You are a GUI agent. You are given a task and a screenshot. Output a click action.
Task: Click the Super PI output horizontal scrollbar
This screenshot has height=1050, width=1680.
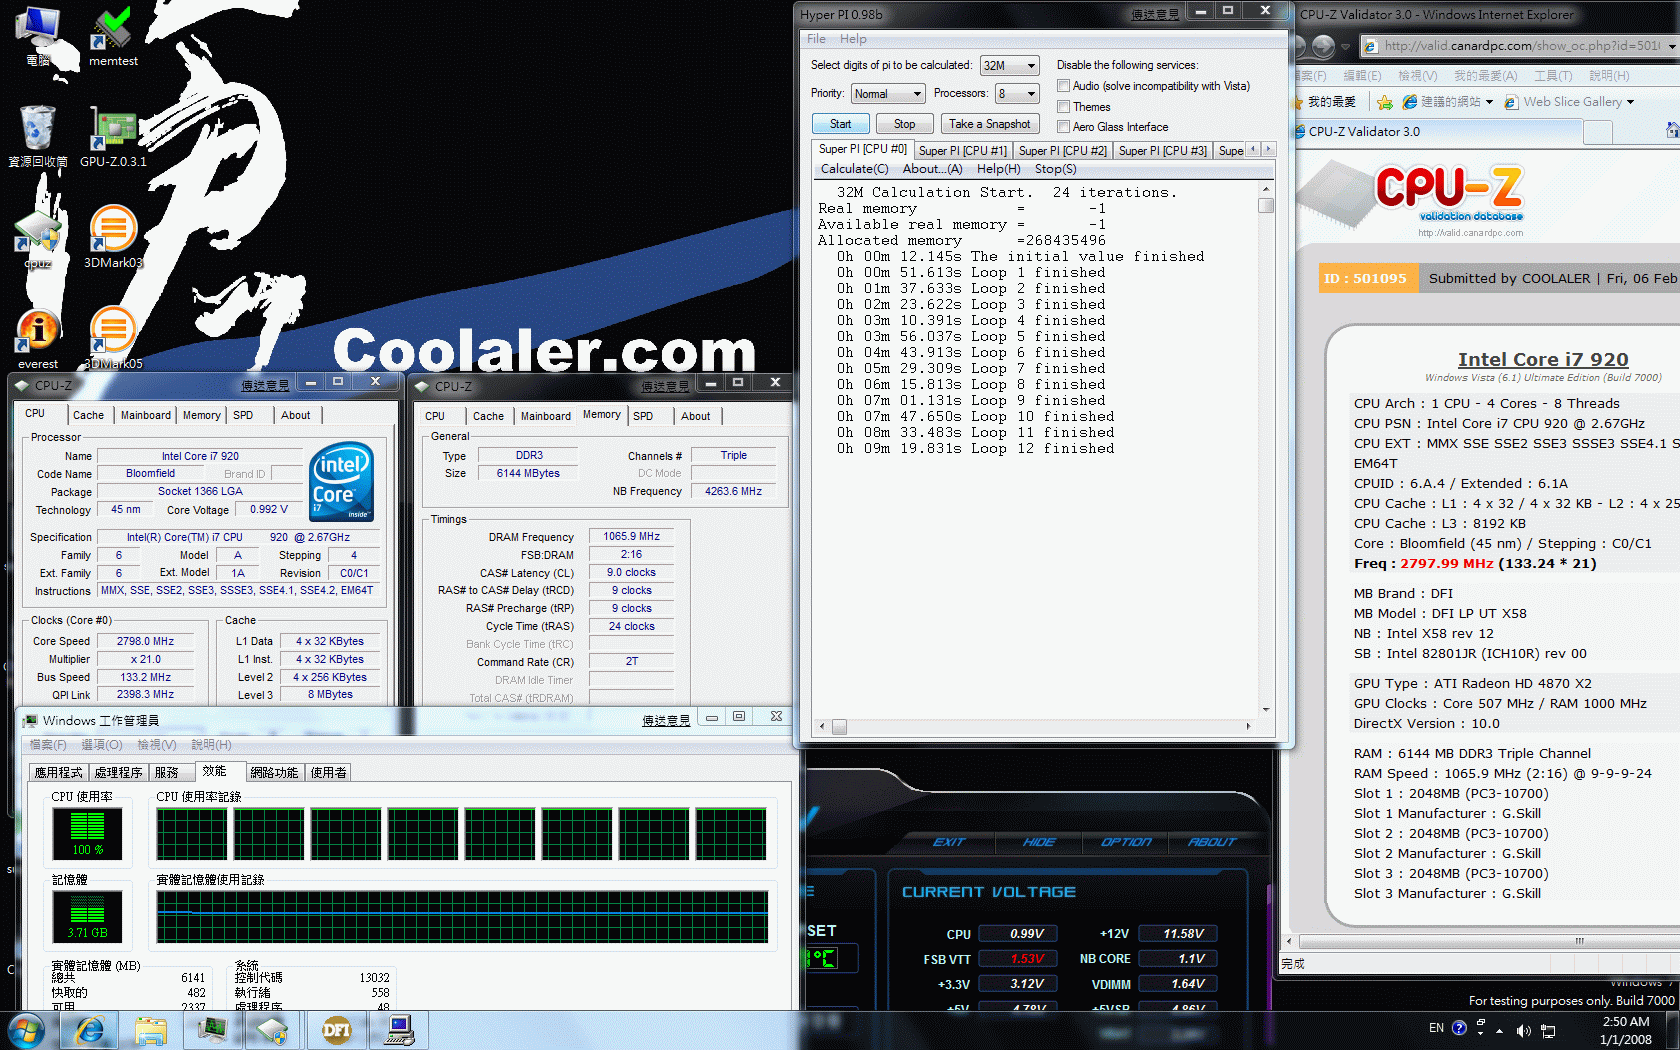[1035, 726]
